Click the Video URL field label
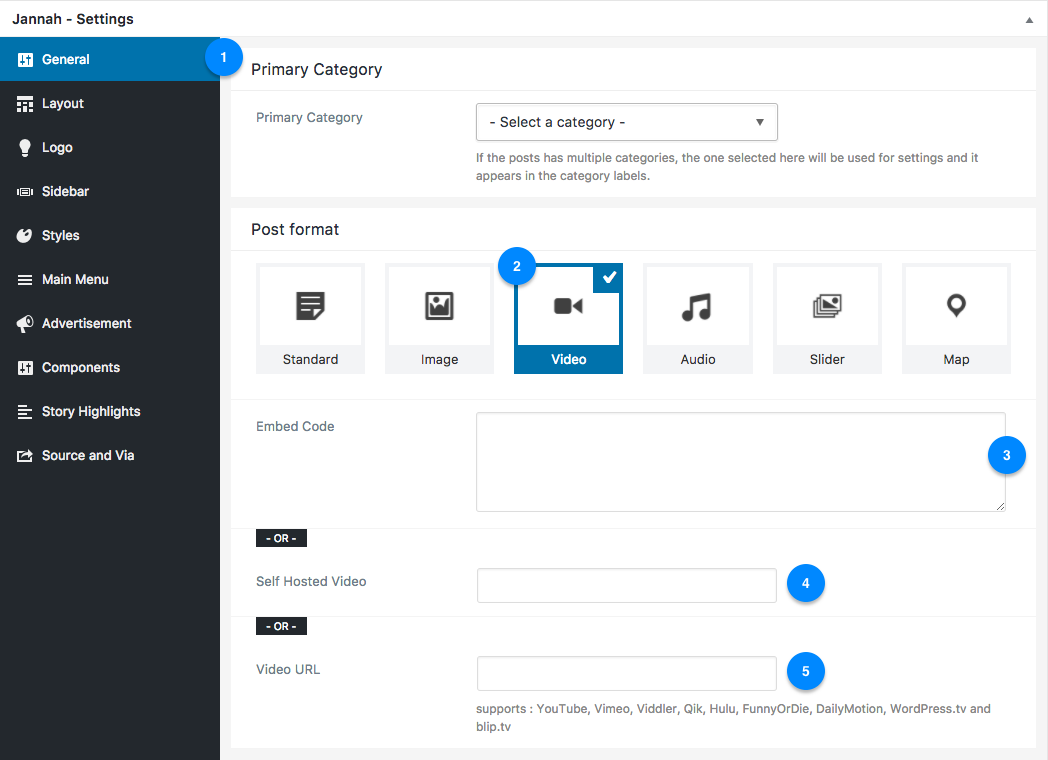The image size is (1048, 760). point(287,670)
